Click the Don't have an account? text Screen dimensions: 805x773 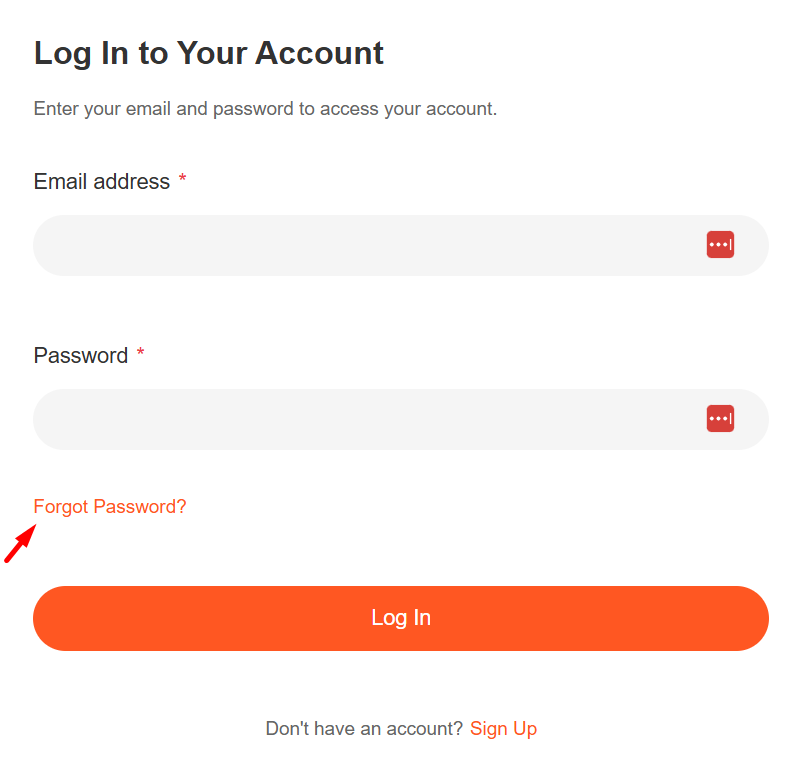pos(364,729)
